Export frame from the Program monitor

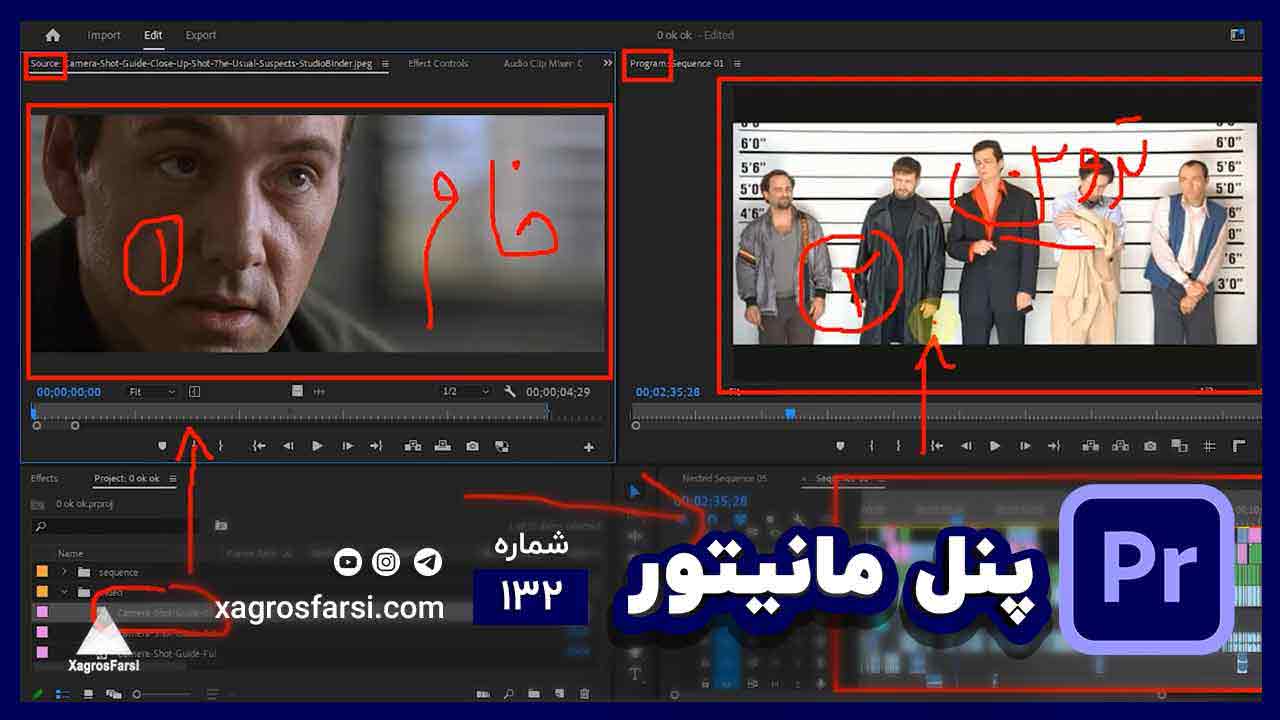(x=1150, y=446)
